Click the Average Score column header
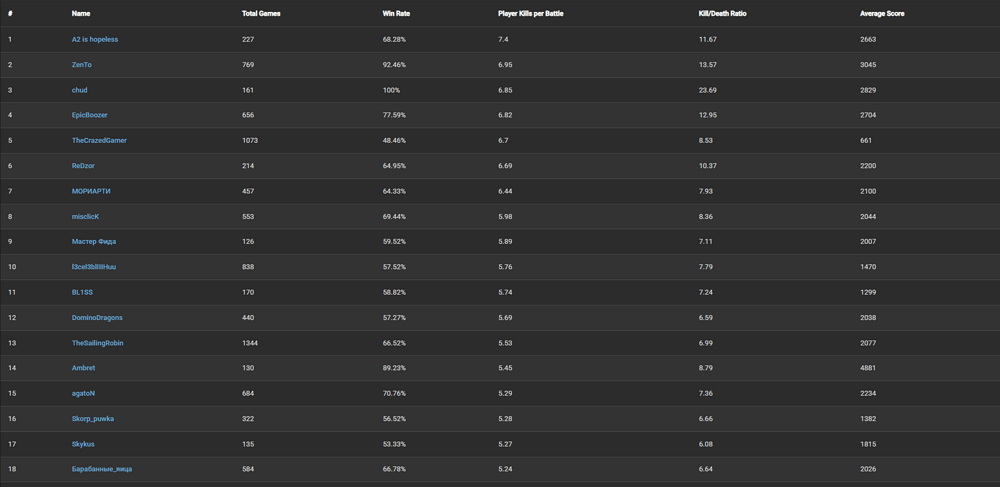Image resolution: width=1000 pixels, height=487 pixels. (x=882, y=14)
